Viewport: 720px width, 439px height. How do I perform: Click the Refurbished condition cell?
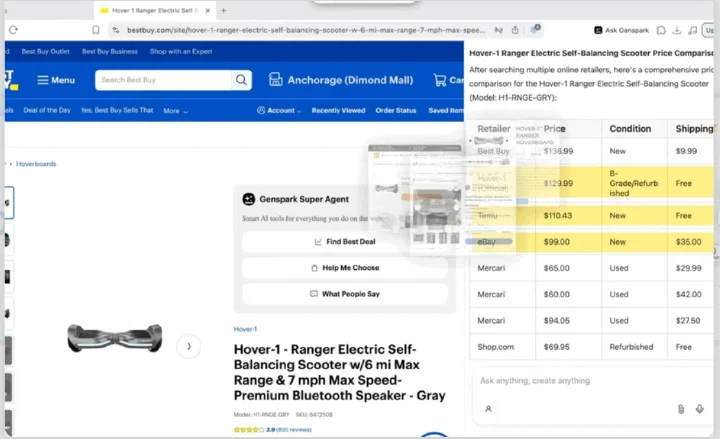coord(634,347)
